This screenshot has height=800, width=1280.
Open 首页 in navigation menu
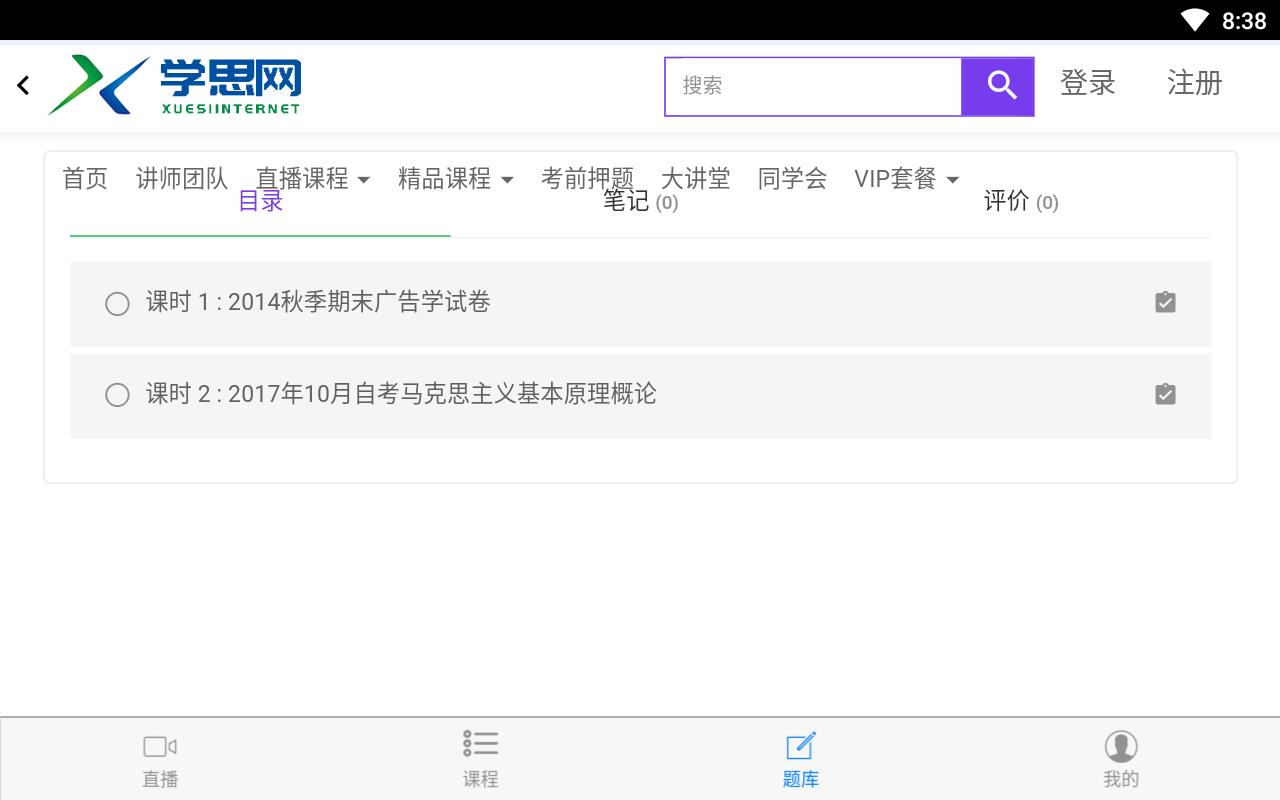click(x=85, y=179)
